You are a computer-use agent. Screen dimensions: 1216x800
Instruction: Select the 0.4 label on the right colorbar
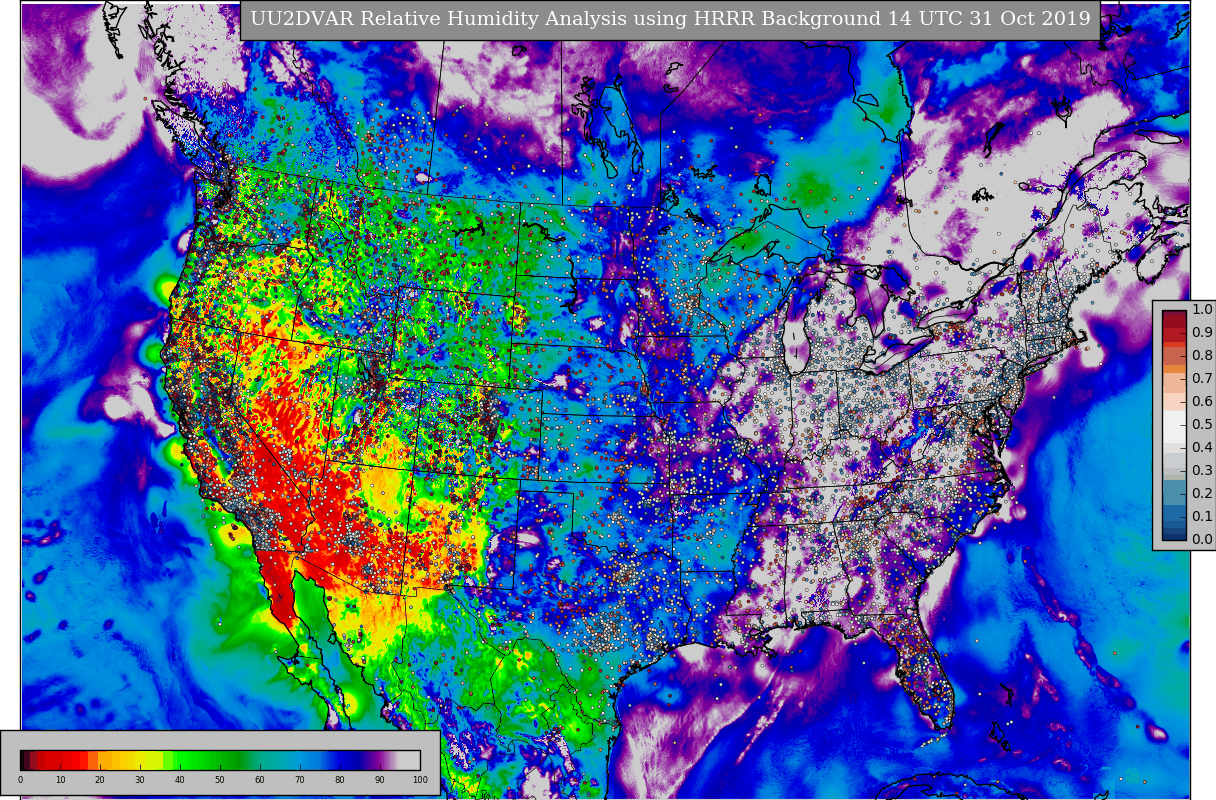pyautogui.click(x=1202, y=448)
